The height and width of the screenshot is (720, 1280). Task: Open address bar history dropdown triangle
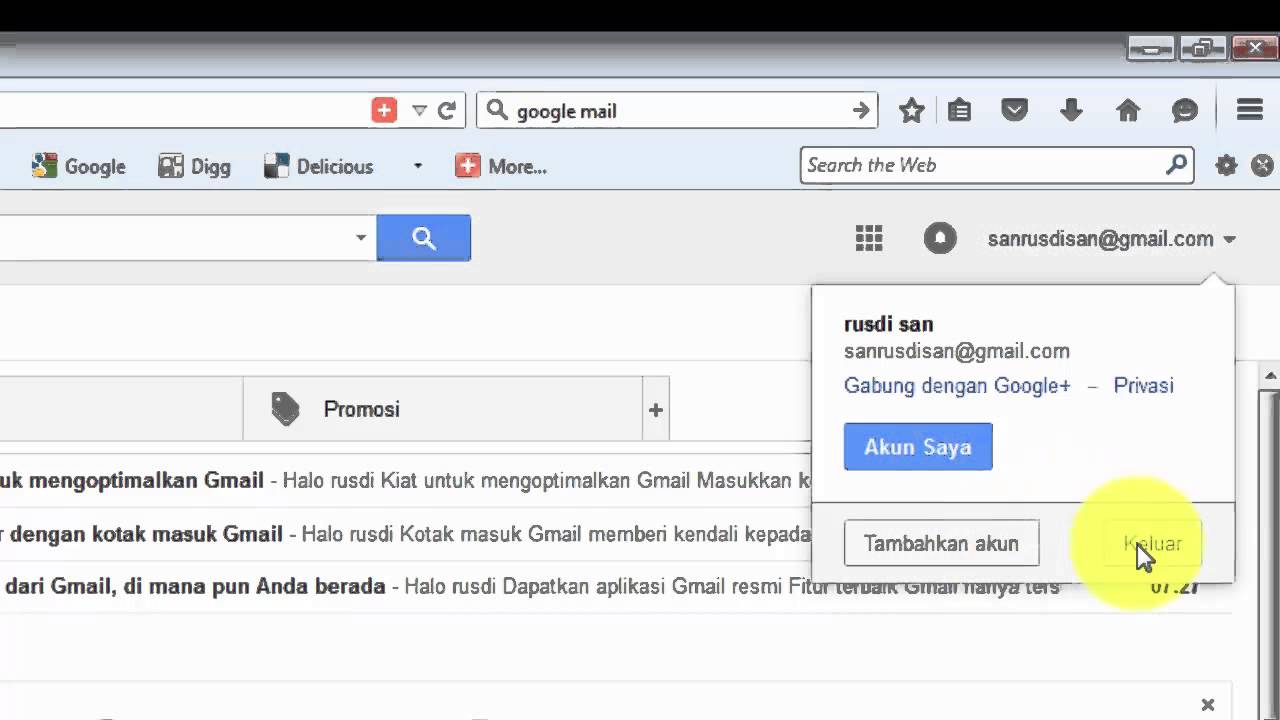coord(420,111)
